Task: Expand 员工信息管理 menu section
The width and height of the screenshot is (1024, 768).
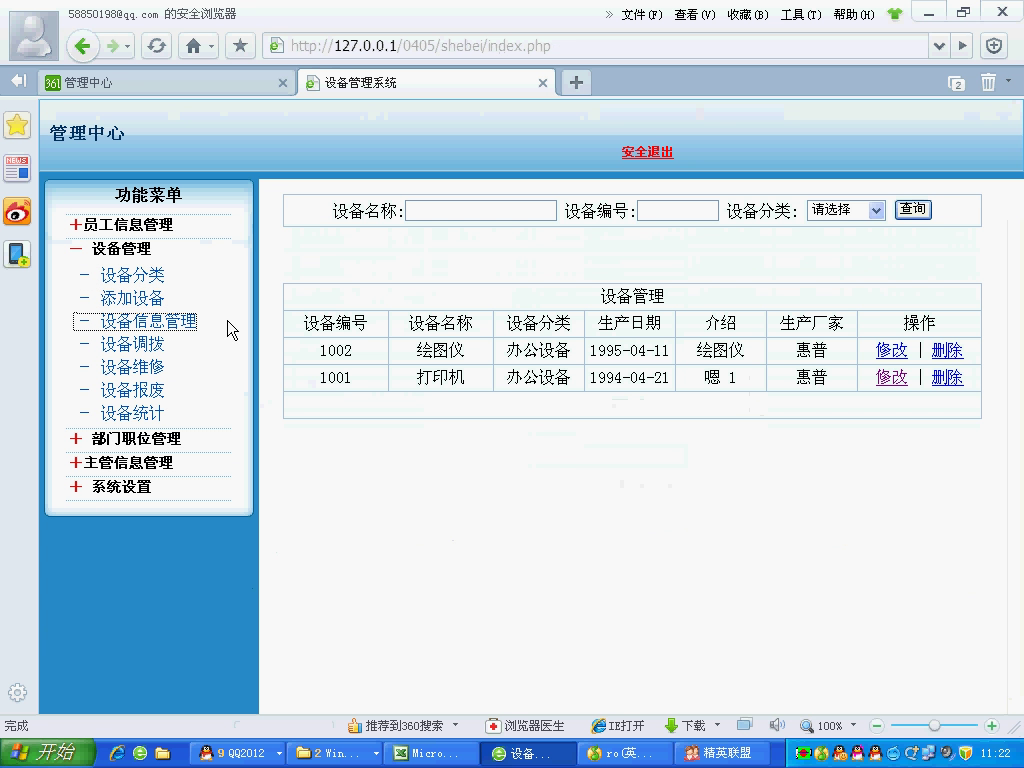Action: tap(121, 225)
